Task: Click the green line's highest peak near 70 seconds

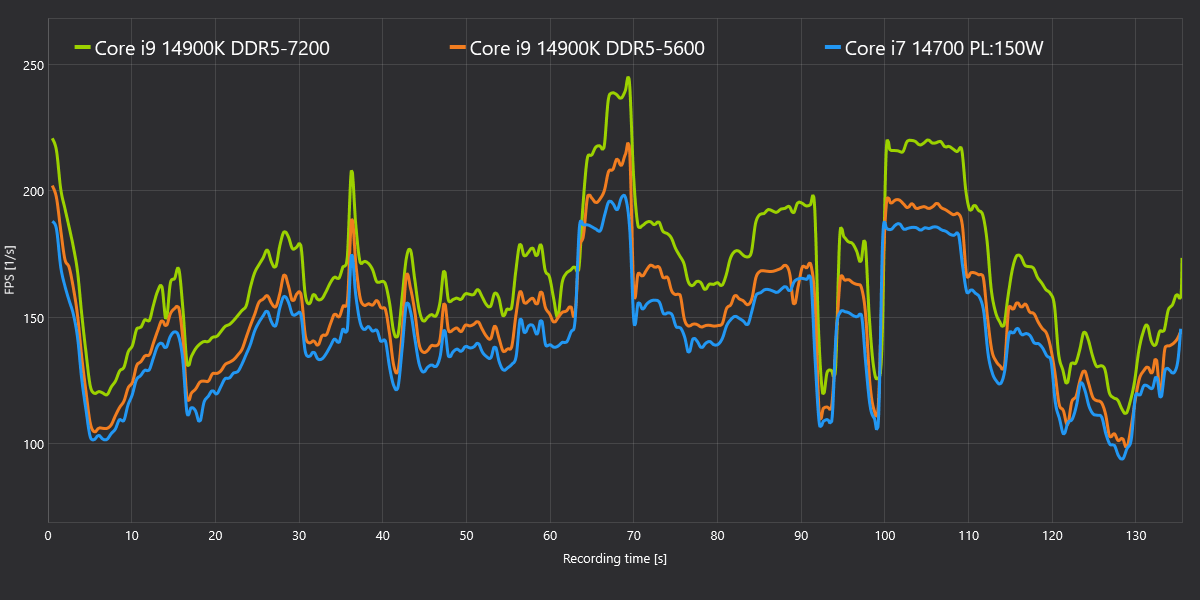Action: coord(628,78)
